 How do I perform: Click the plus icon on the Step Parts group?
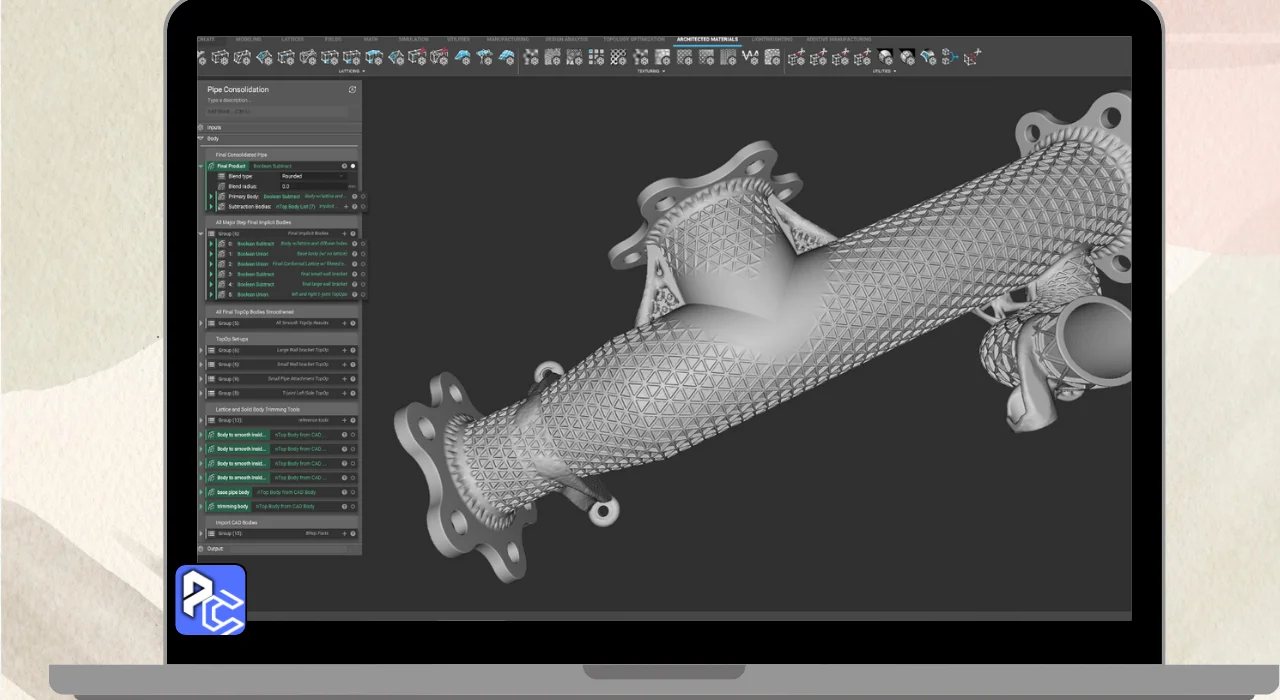(x=344, y=534)
